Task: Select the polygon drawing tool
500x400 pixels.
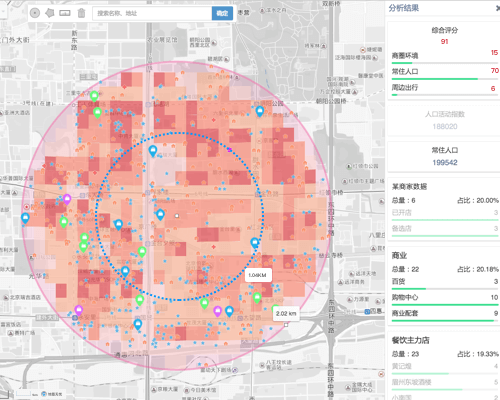Action: tap(50, 13)
